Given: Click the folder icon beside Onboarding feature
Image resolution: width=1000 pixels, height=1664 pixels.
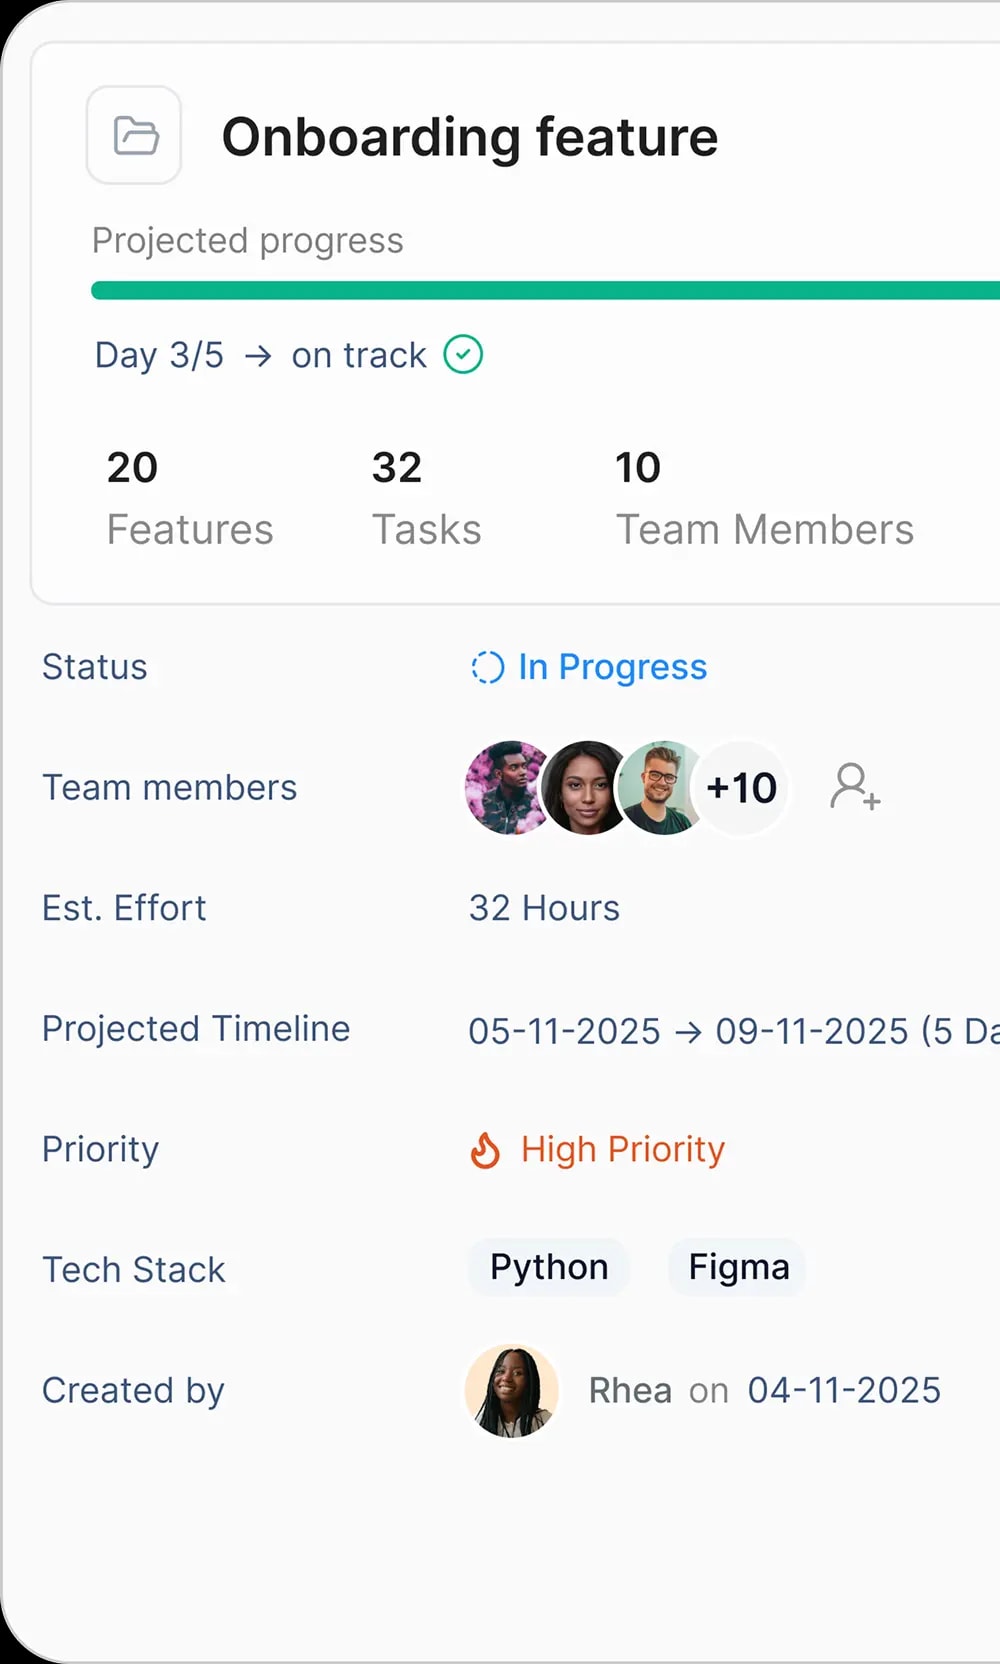Looking at the screenshot, I should (133, 136).
